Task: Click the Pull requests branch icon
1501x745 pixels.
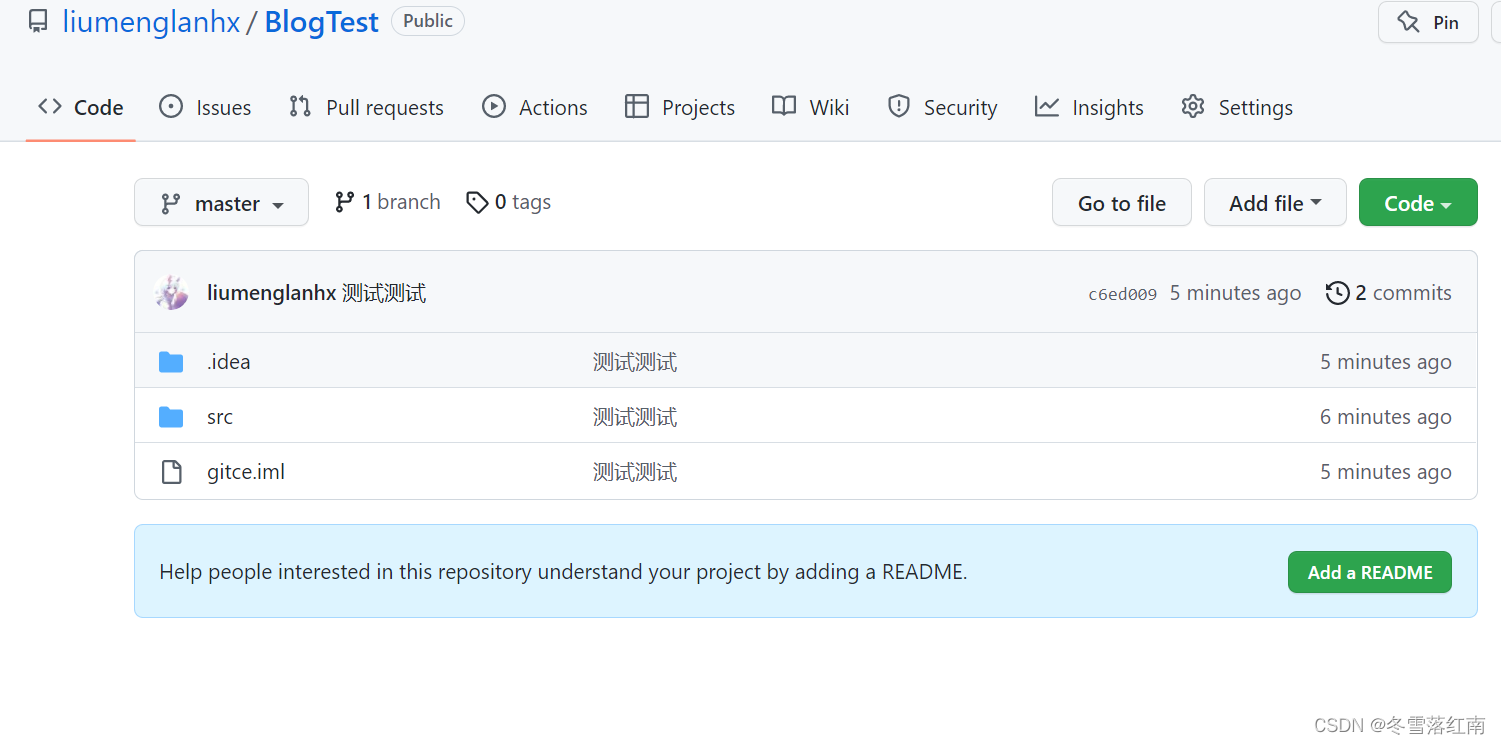Action: 300,106
